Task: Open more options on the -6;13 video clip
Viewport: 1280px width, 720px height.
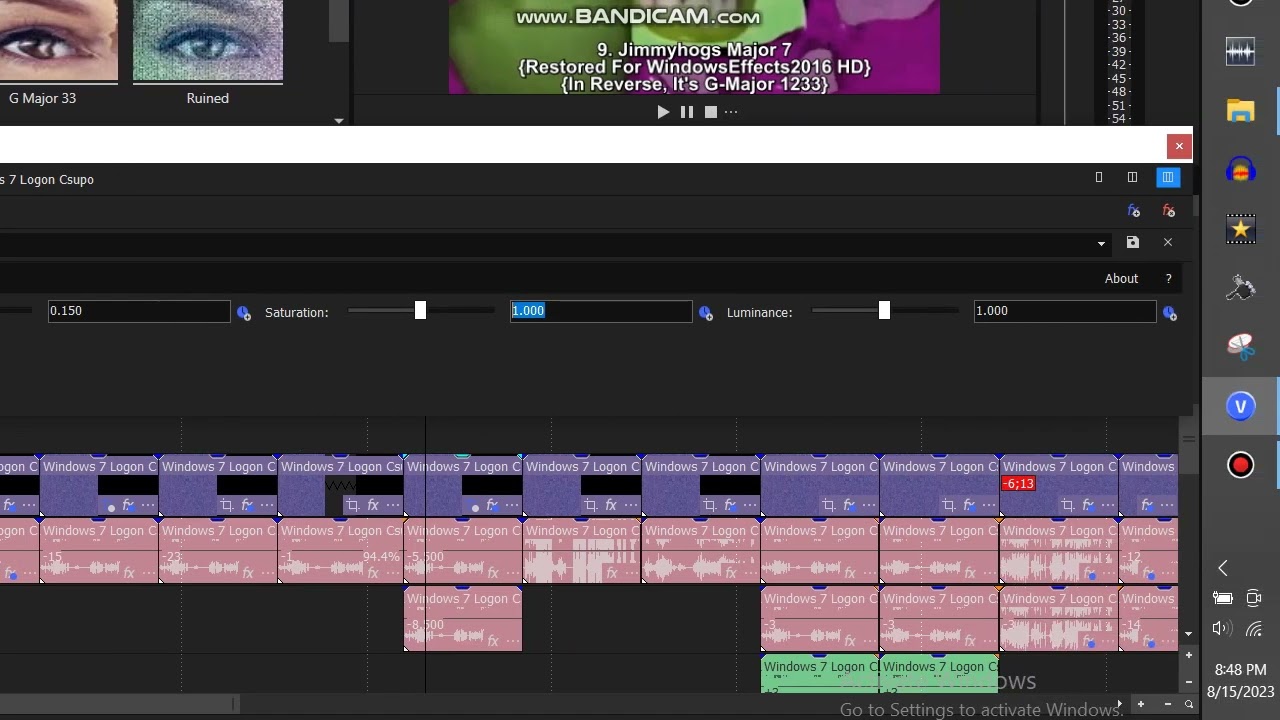Action: 1109,505
